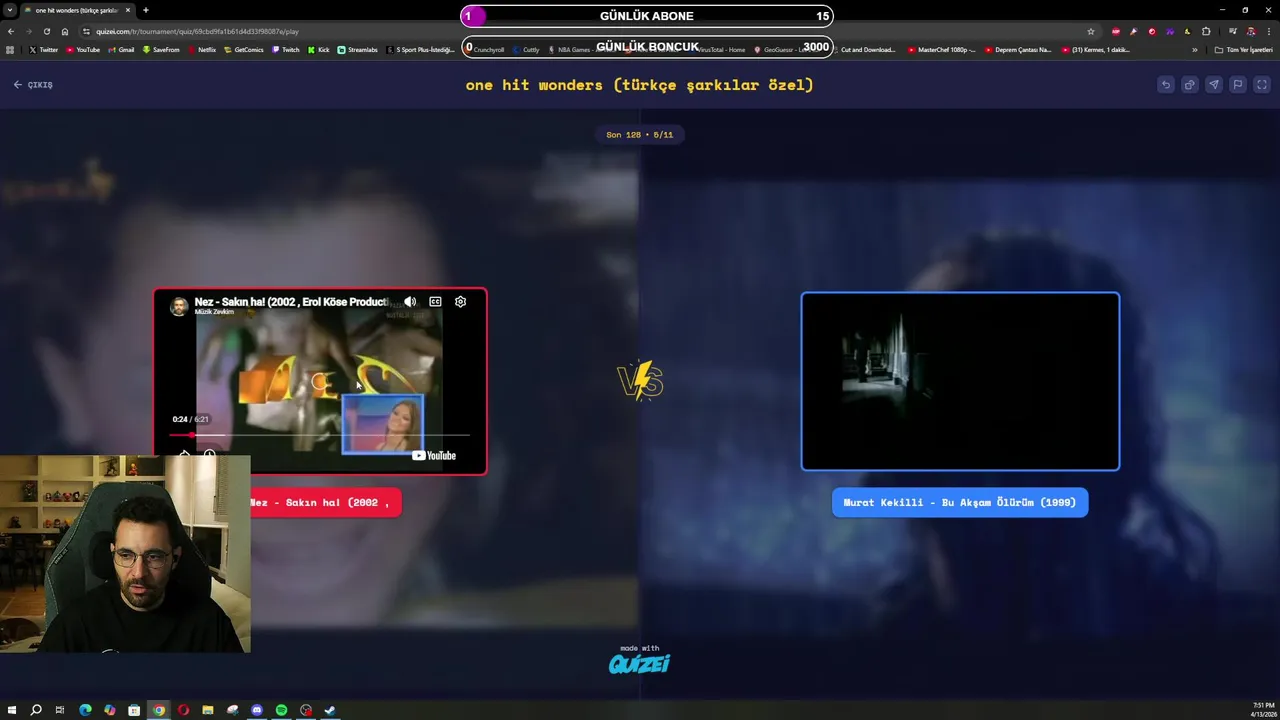Click the taskbar search icon
The image size is (1280, 720).
pyautogui.click(x=36, y=710)
